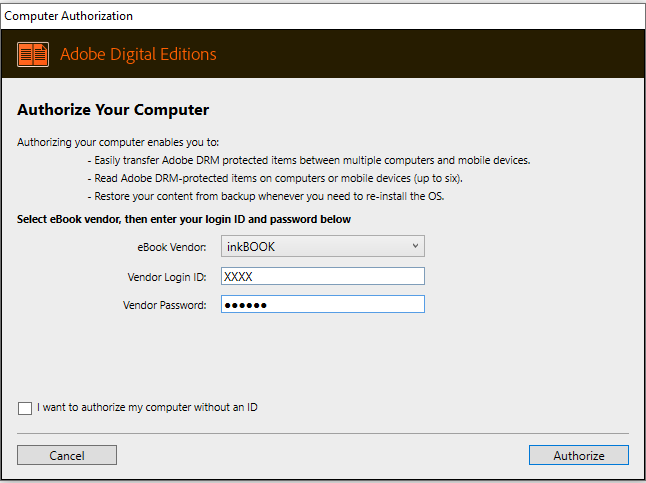Focus the Vendor Password field
646x483 pixels.
point(323,304)
